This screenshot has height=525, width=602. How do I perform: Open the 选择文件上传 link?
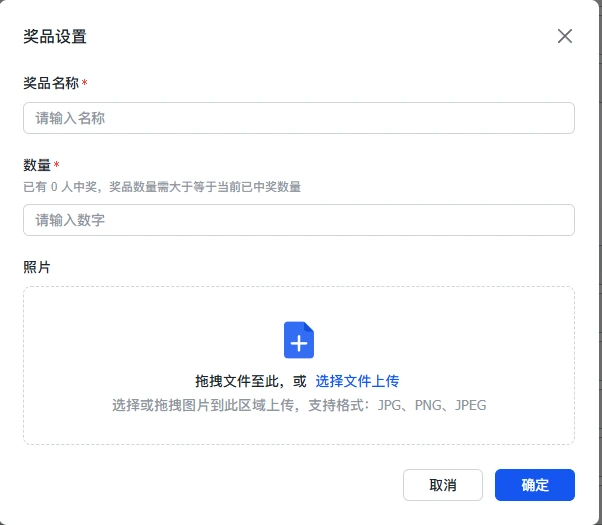(357, 381)
